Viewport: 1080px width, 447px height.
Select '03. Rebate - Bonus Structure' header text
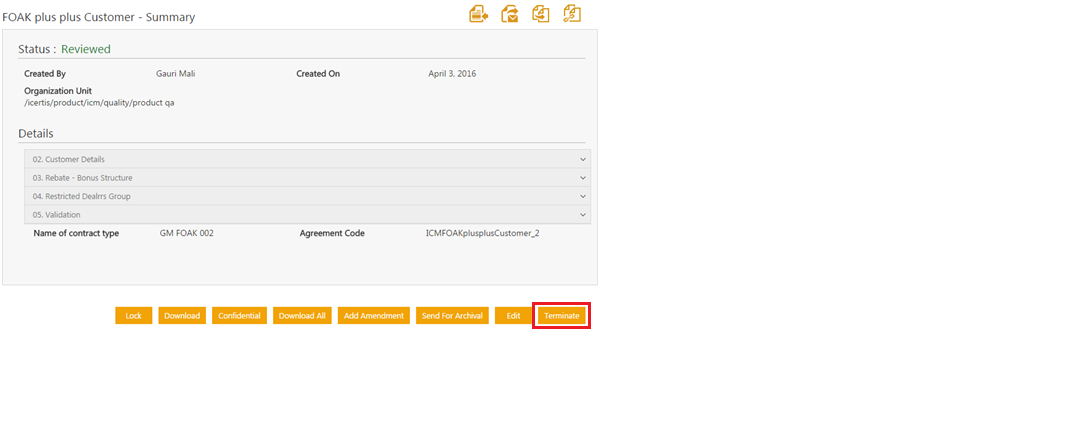point(82,178)
